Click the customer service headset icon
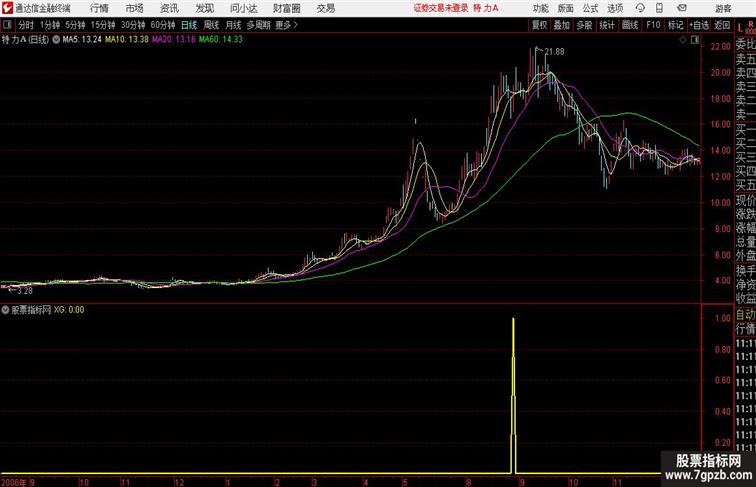This screenshot has height=487, width=756. pos(640,8)
